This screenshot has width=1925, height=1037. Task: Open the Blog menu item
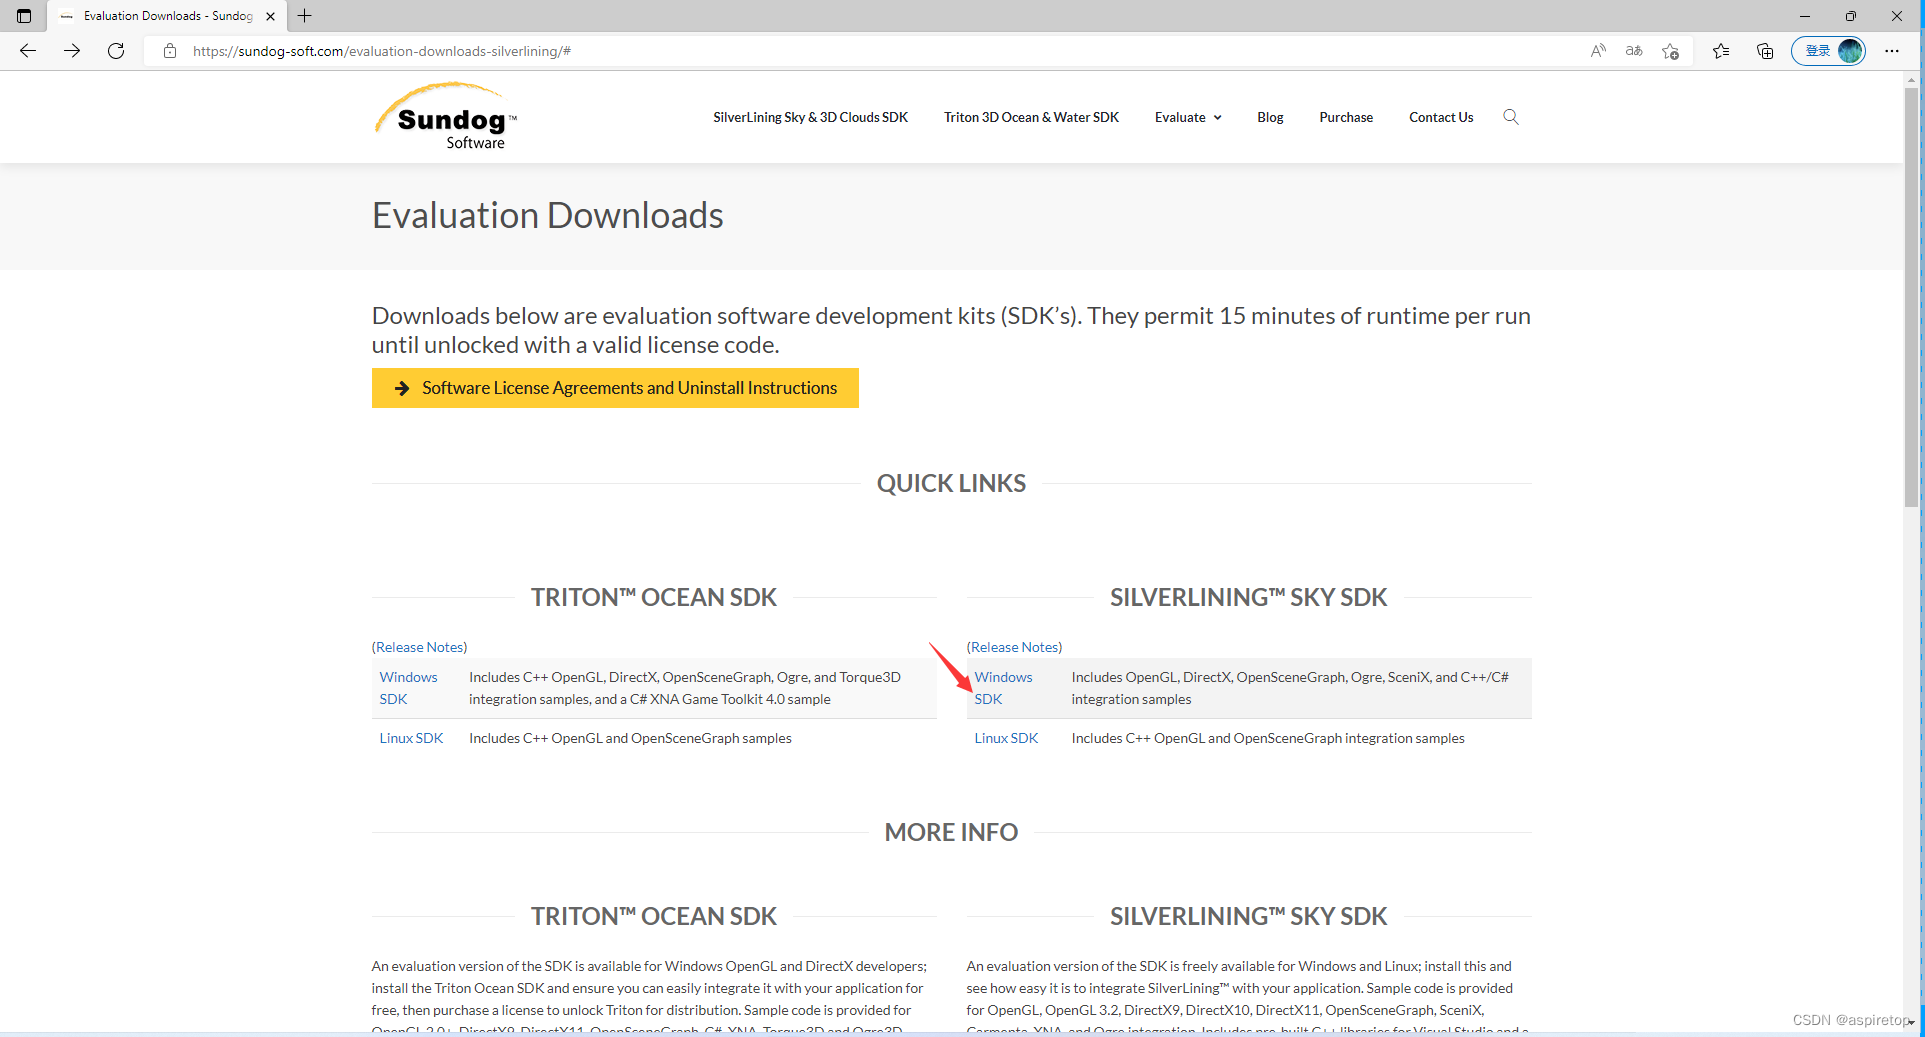coord(1270,117)
